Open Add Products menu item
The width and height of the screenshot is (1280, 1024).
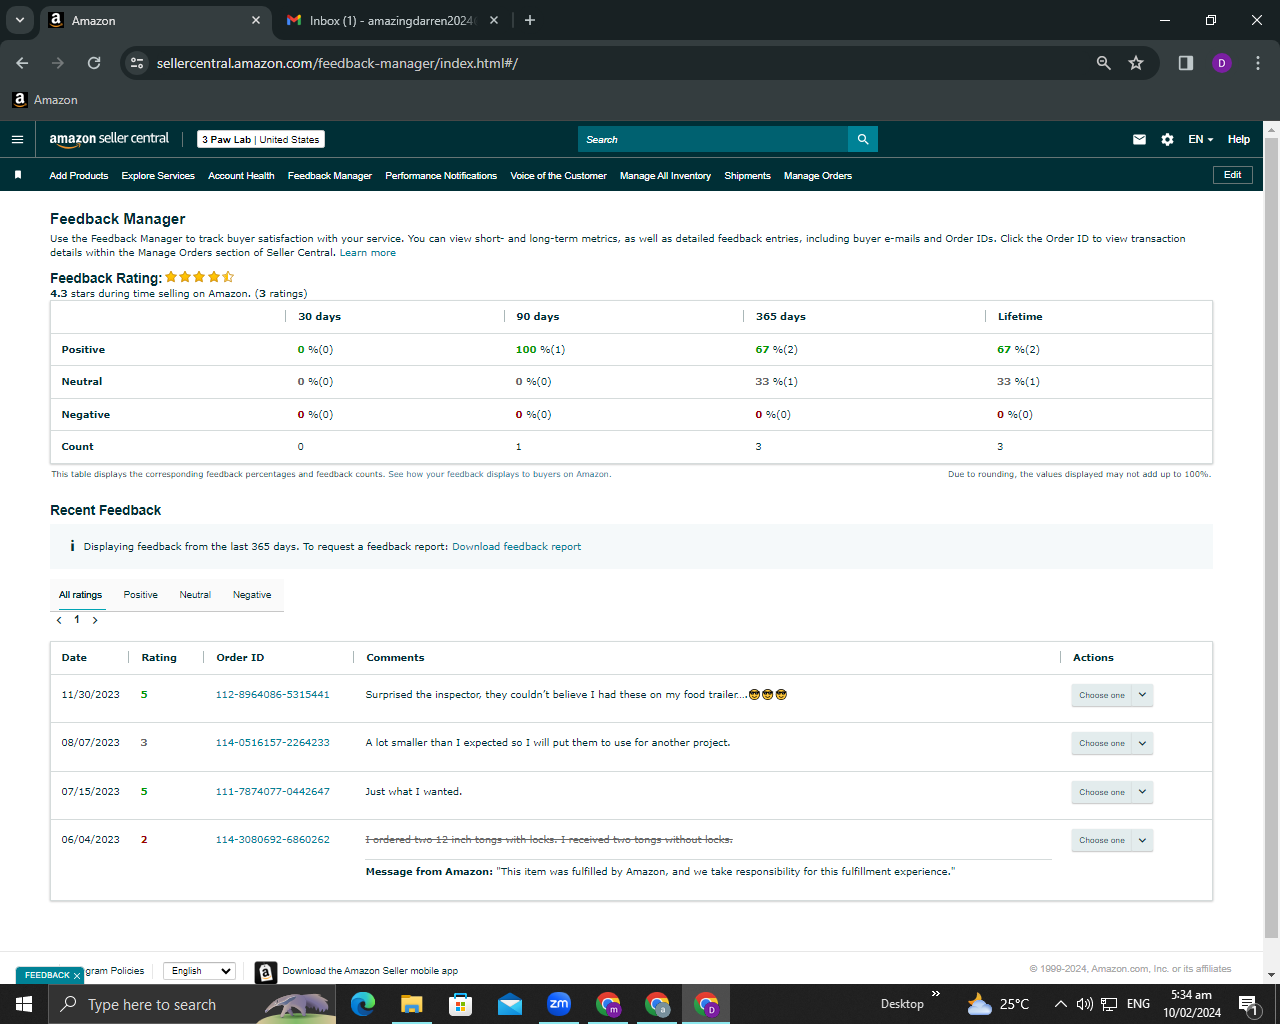79,176
